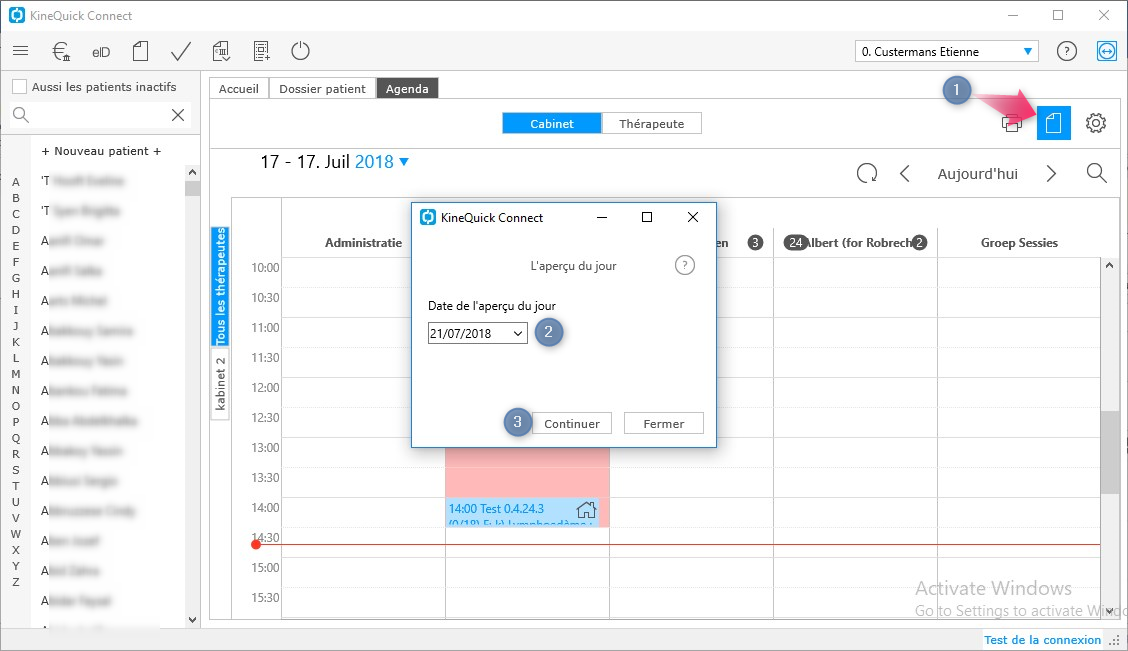Click the Administratie column header
Viewport: 1128px width, 651px height.
(363, 243)
